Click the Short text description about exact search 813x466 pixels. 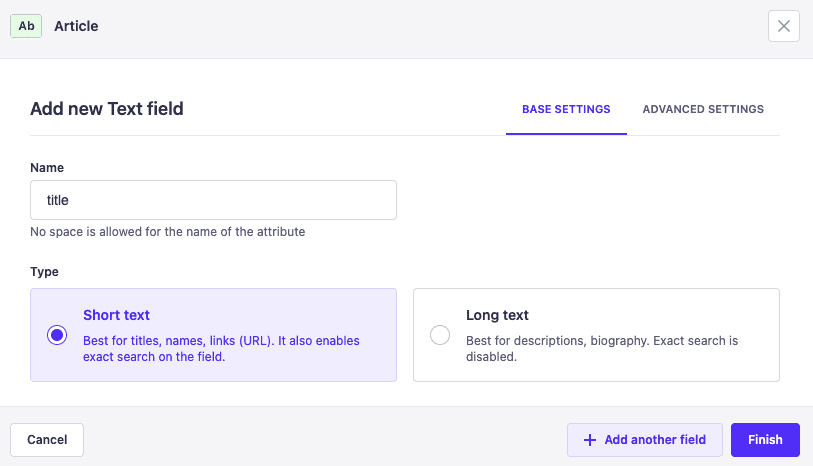tap(221, 348)
